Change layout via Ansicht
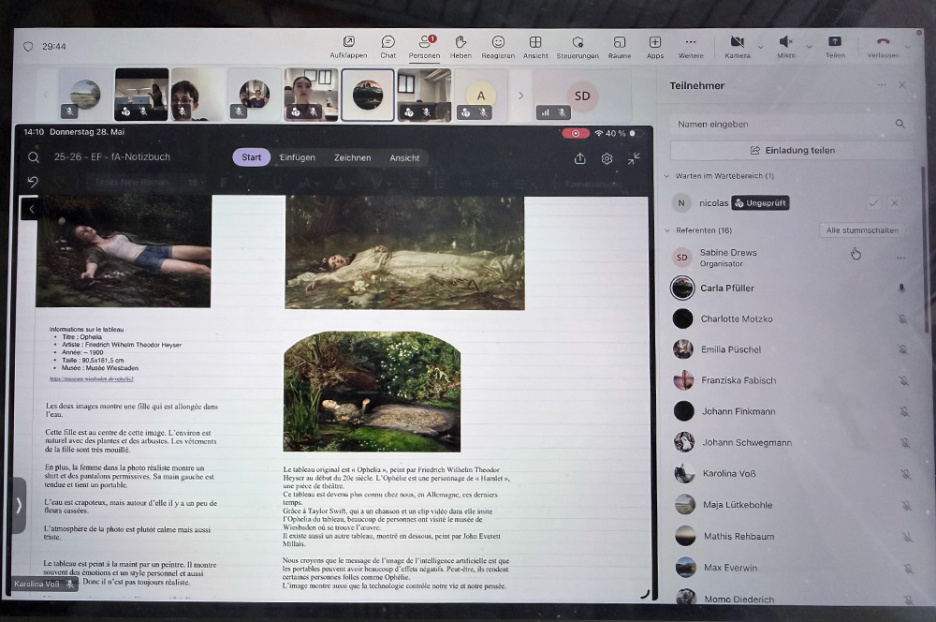The height and width of the screenshot is (622, 936). 535,47
